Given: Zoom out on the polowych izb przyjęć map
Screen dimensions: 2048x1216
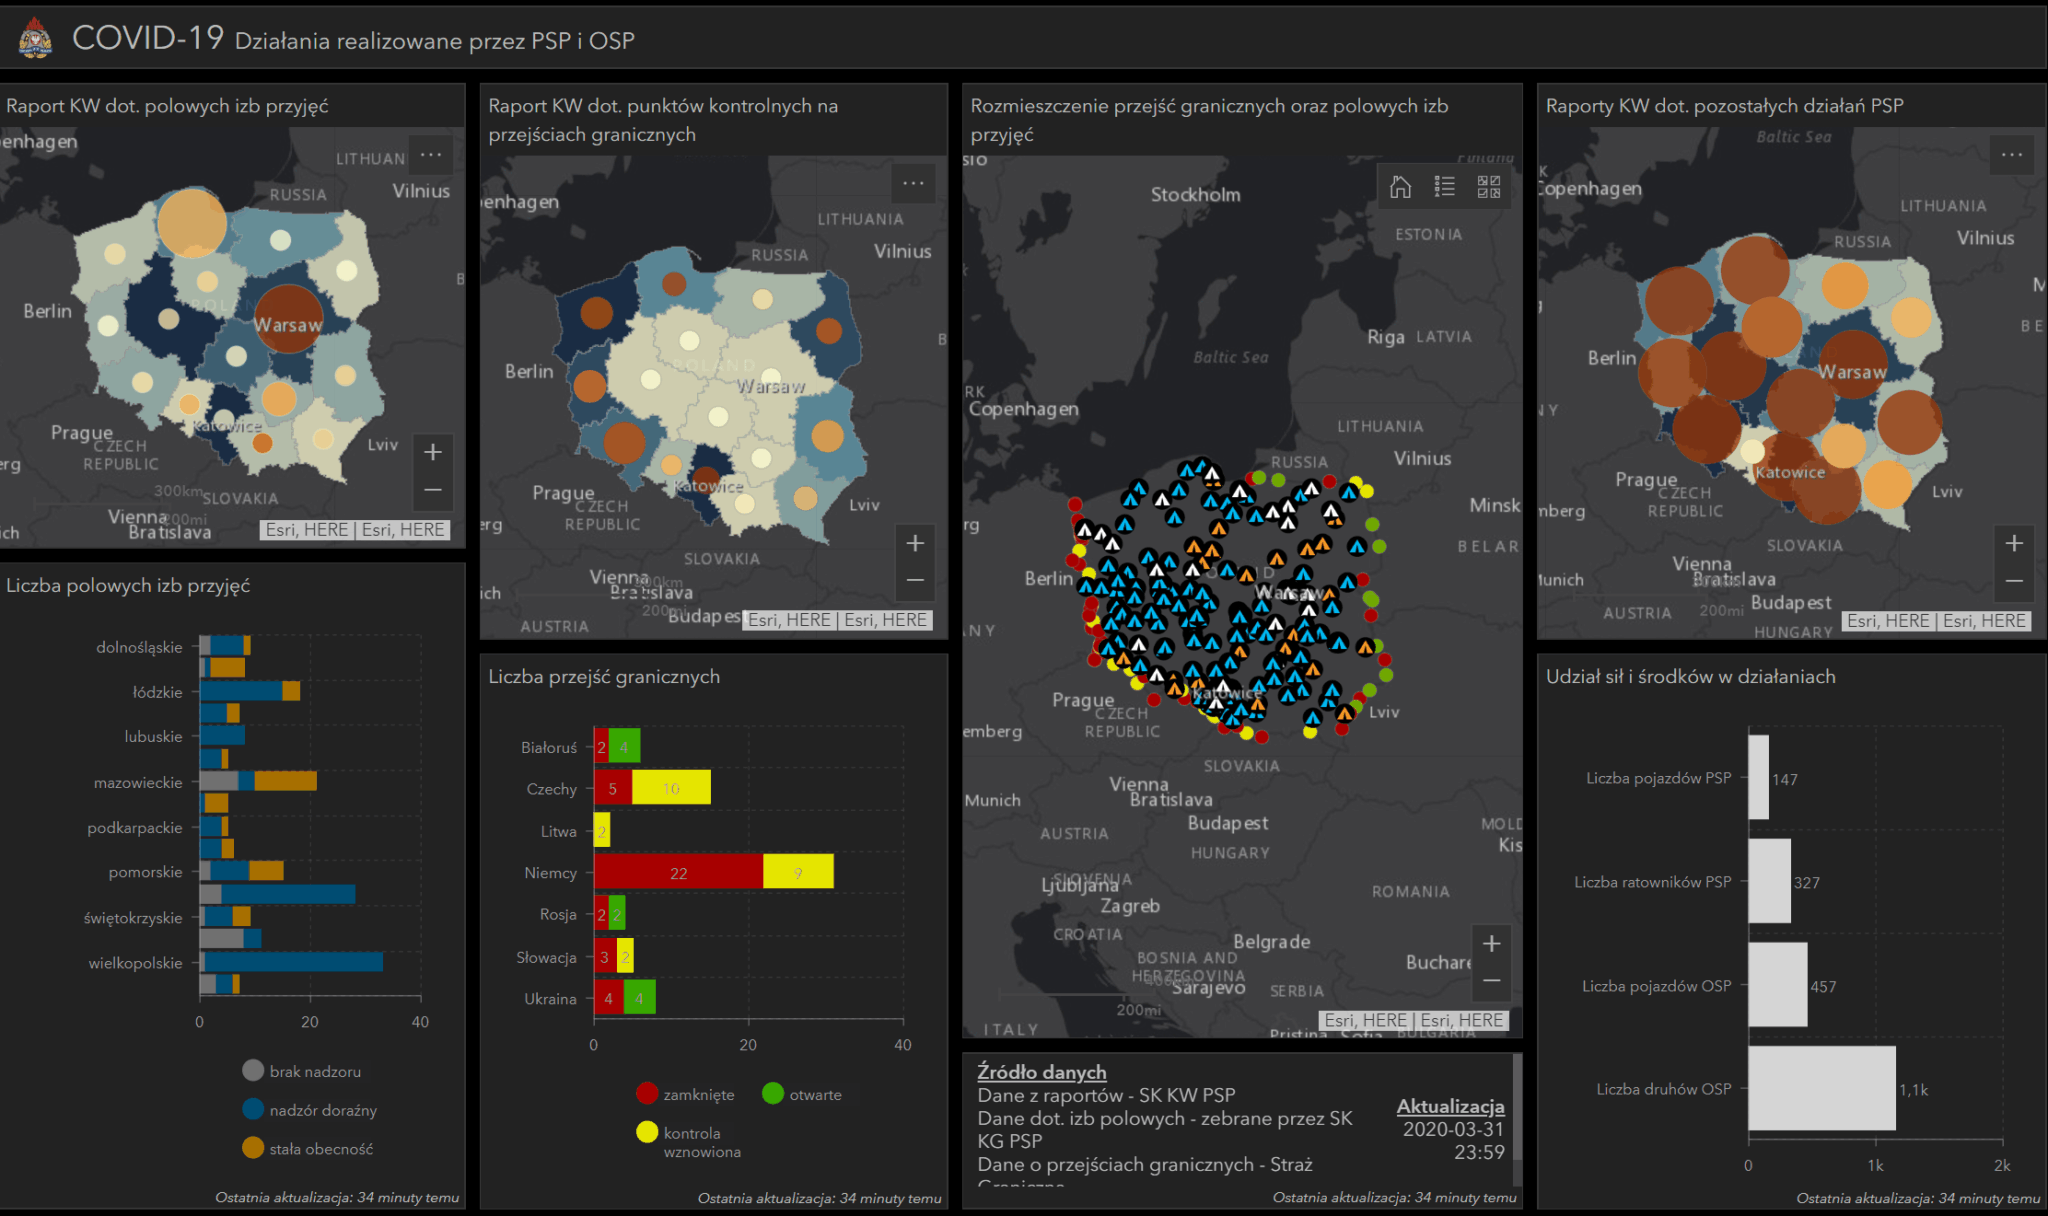Looking at the screenshot, I should pyautogui.click(x=433, y=489).
